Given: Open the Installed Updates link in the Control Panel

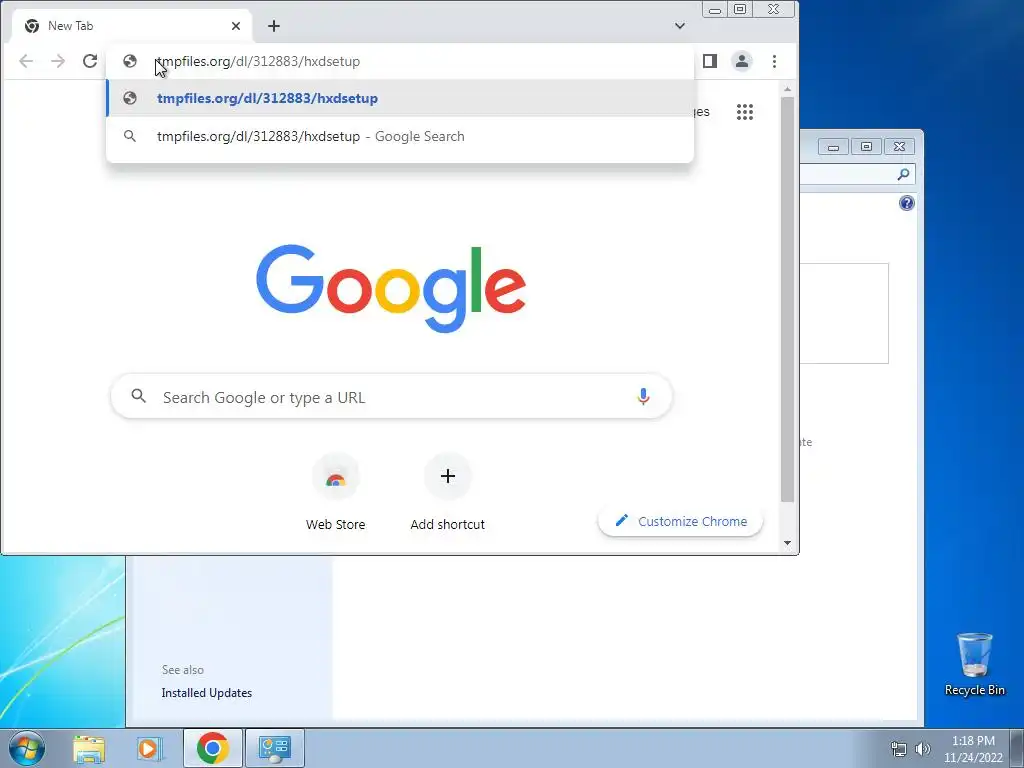Looking at the screenshot, I should pyautogui.click(x=206, y=693).
